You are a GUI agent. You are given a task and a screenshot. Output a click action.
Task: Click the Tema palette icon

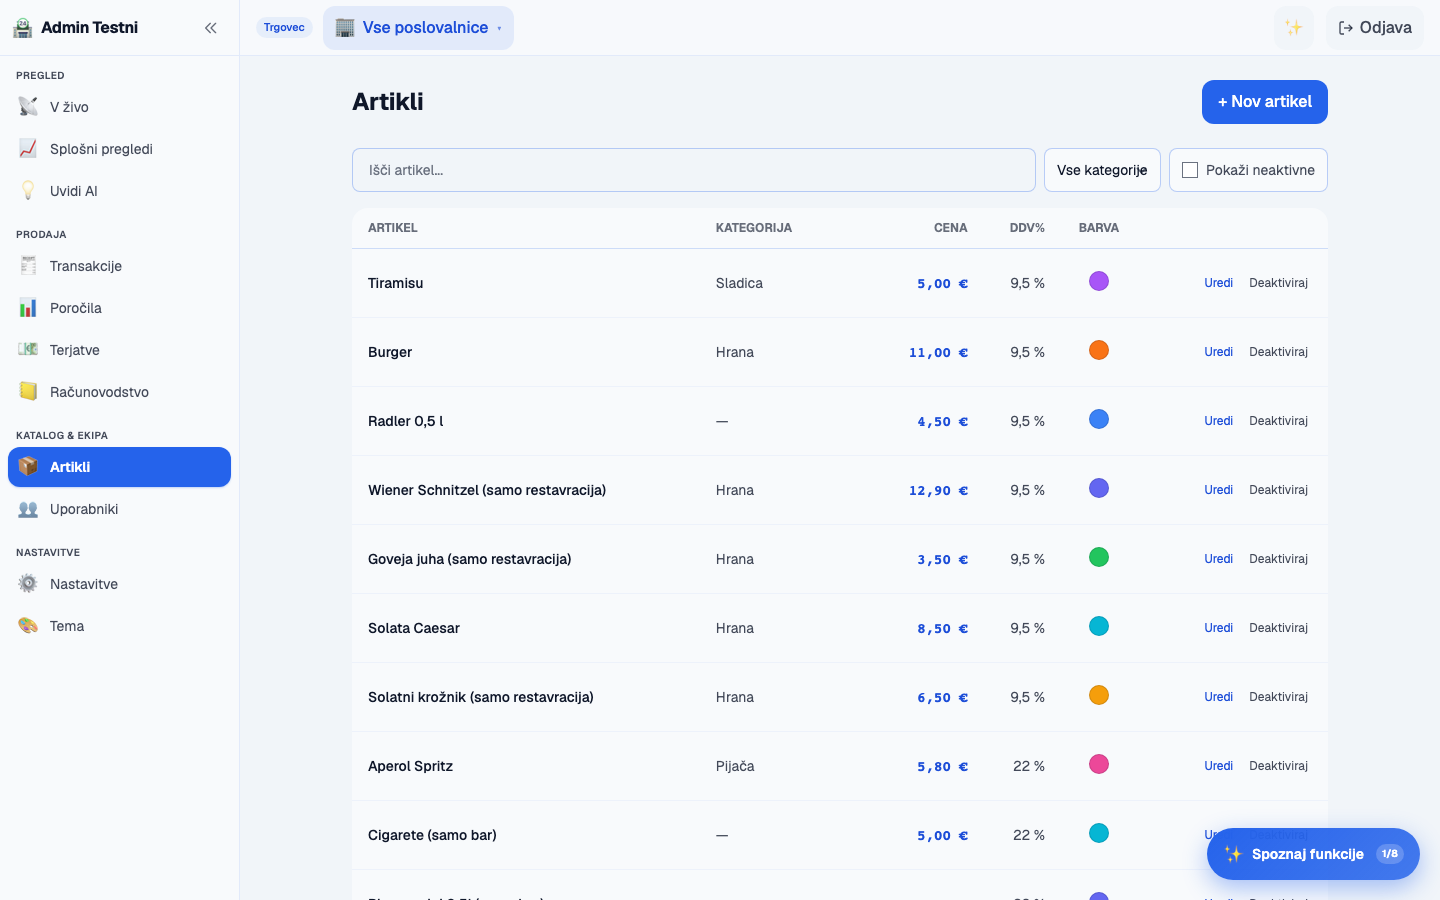(28, 626)
